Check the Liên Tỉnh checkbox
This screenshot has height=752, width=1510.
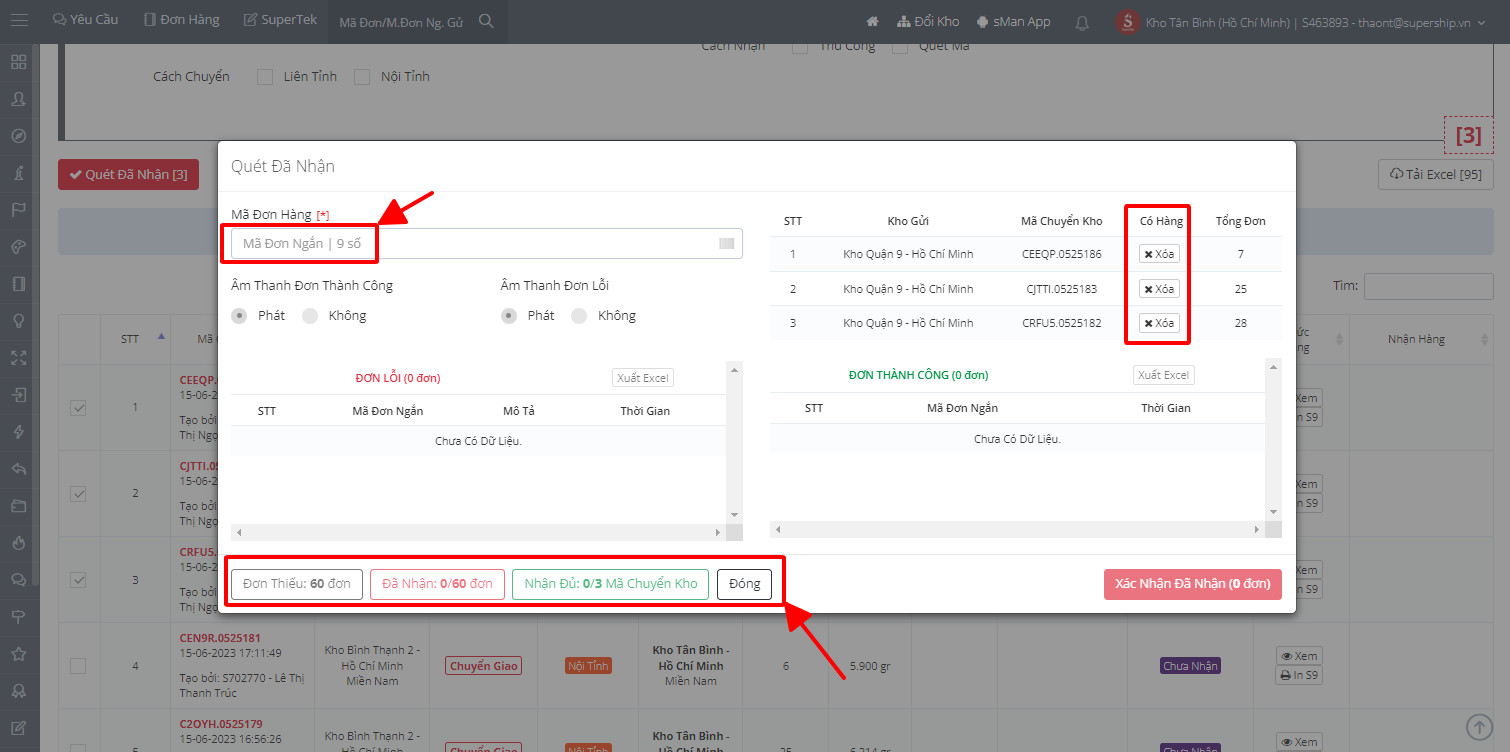(x=265, y=77)
